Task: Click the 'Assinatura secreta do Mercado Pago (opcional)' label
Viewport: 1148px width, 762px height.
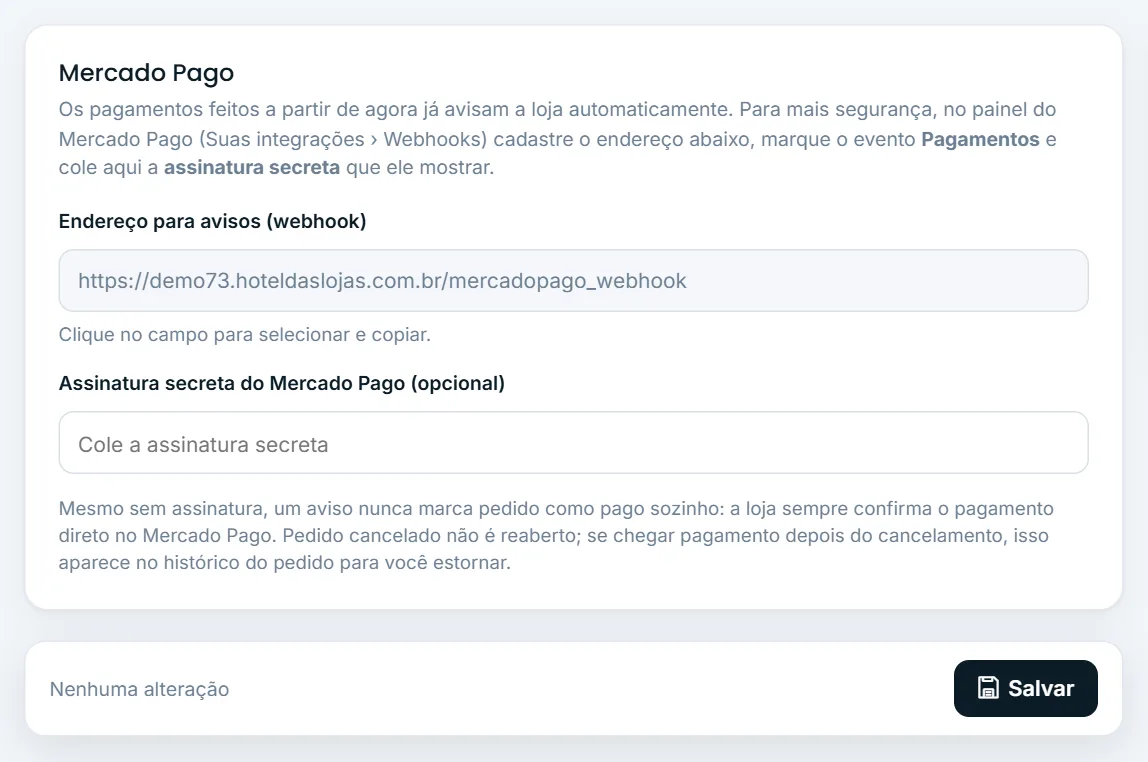Action: tap(282, 384)
